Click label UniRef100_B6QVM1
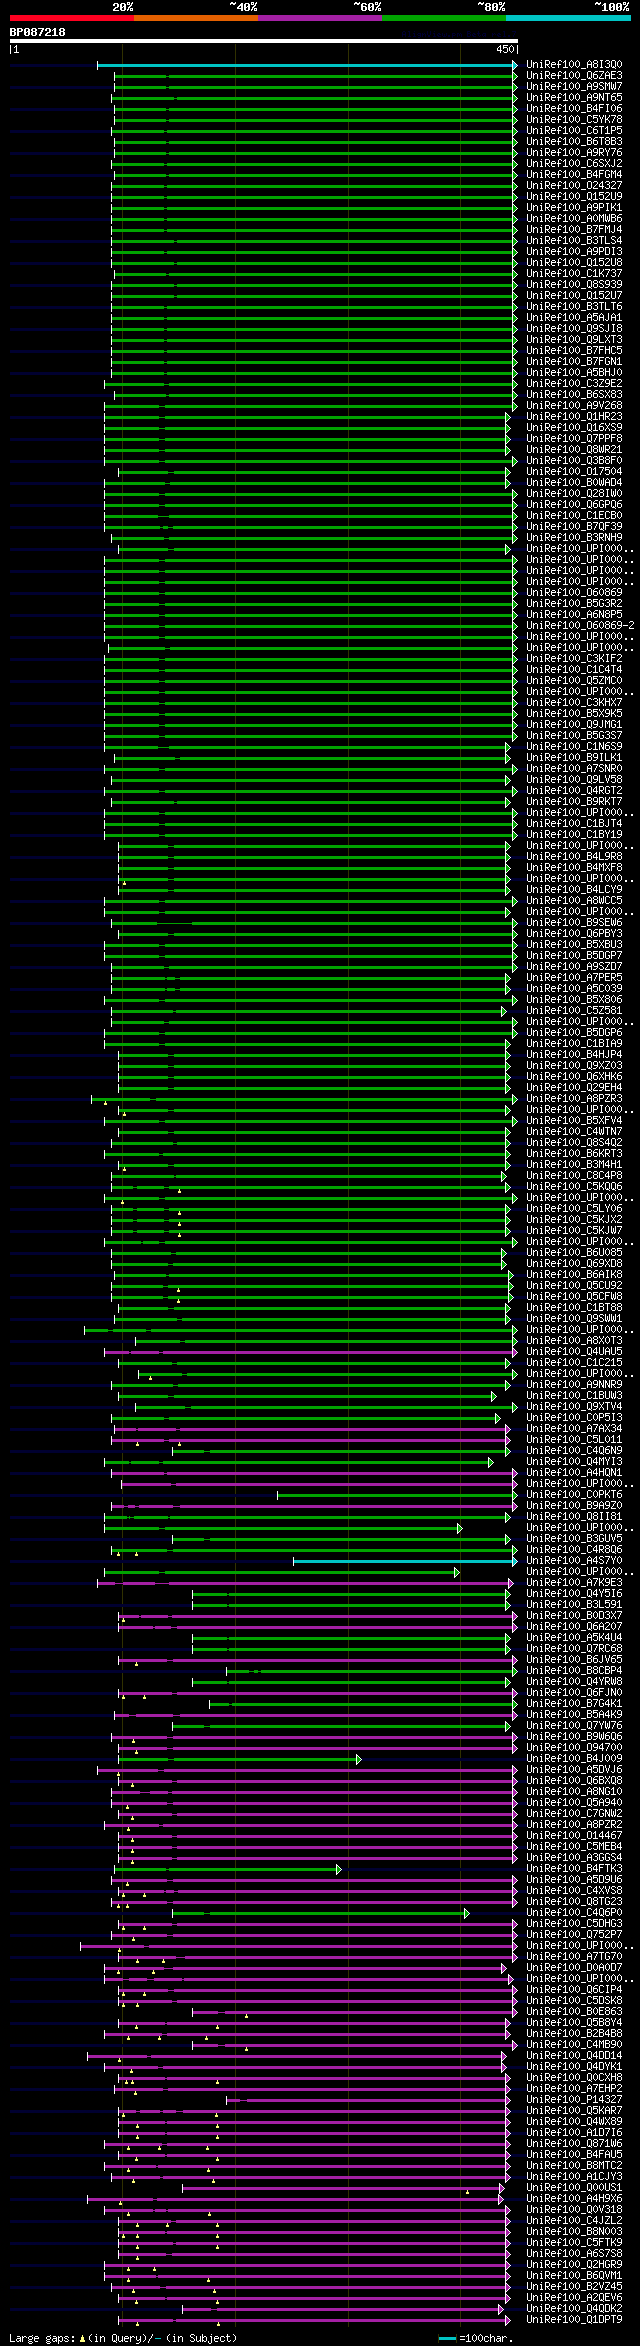This screenshot has height=2346, width=640. click(574, 2276)
